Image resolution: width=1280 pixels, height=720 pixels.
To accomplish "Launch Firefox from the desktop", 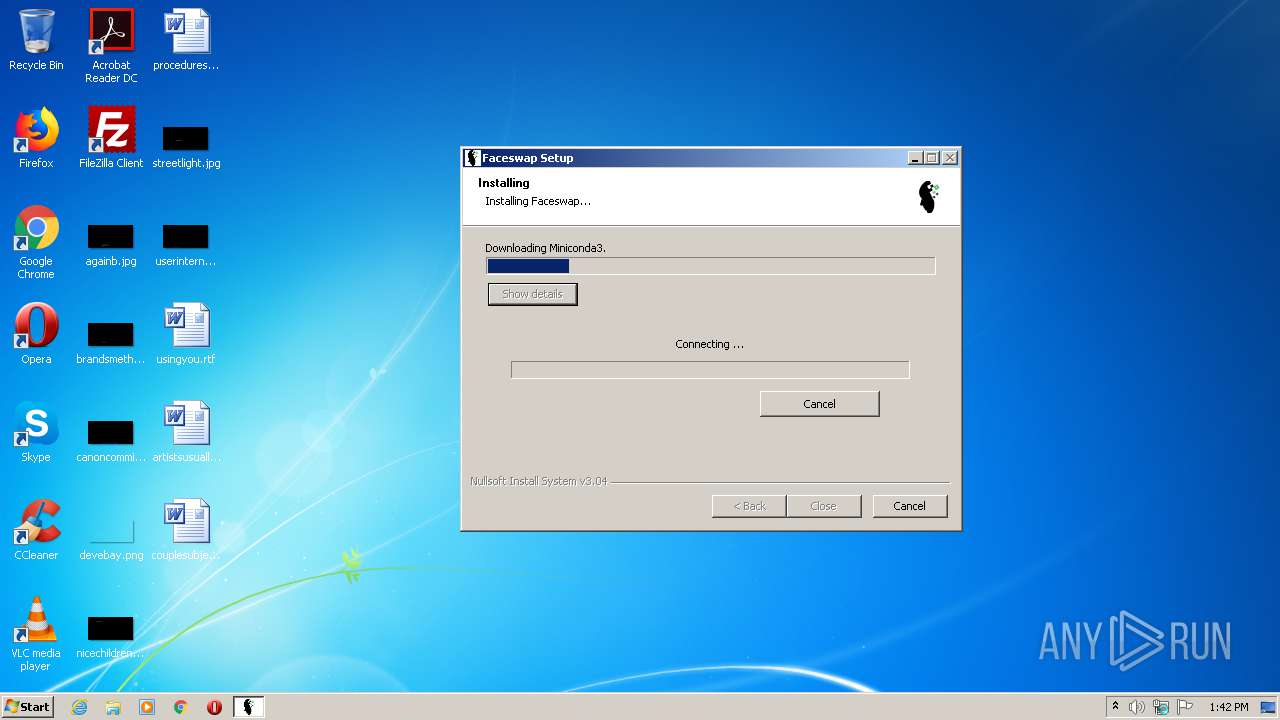I will coord(36,138).
